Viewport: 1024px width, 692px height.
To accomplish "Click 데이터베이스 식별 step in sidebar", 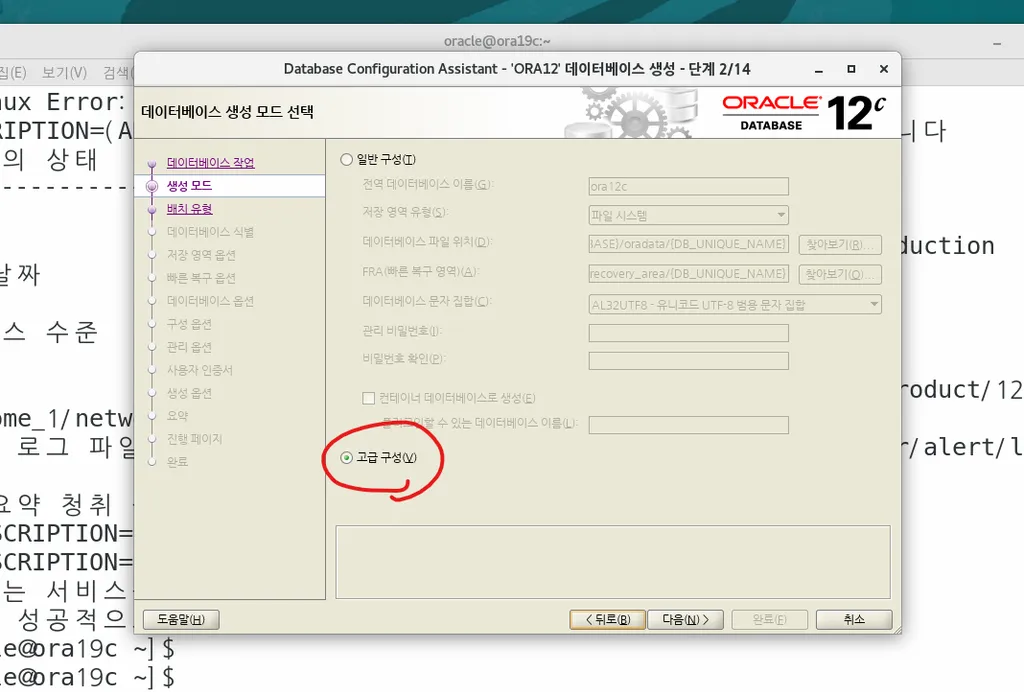I will tap(210, 232).
